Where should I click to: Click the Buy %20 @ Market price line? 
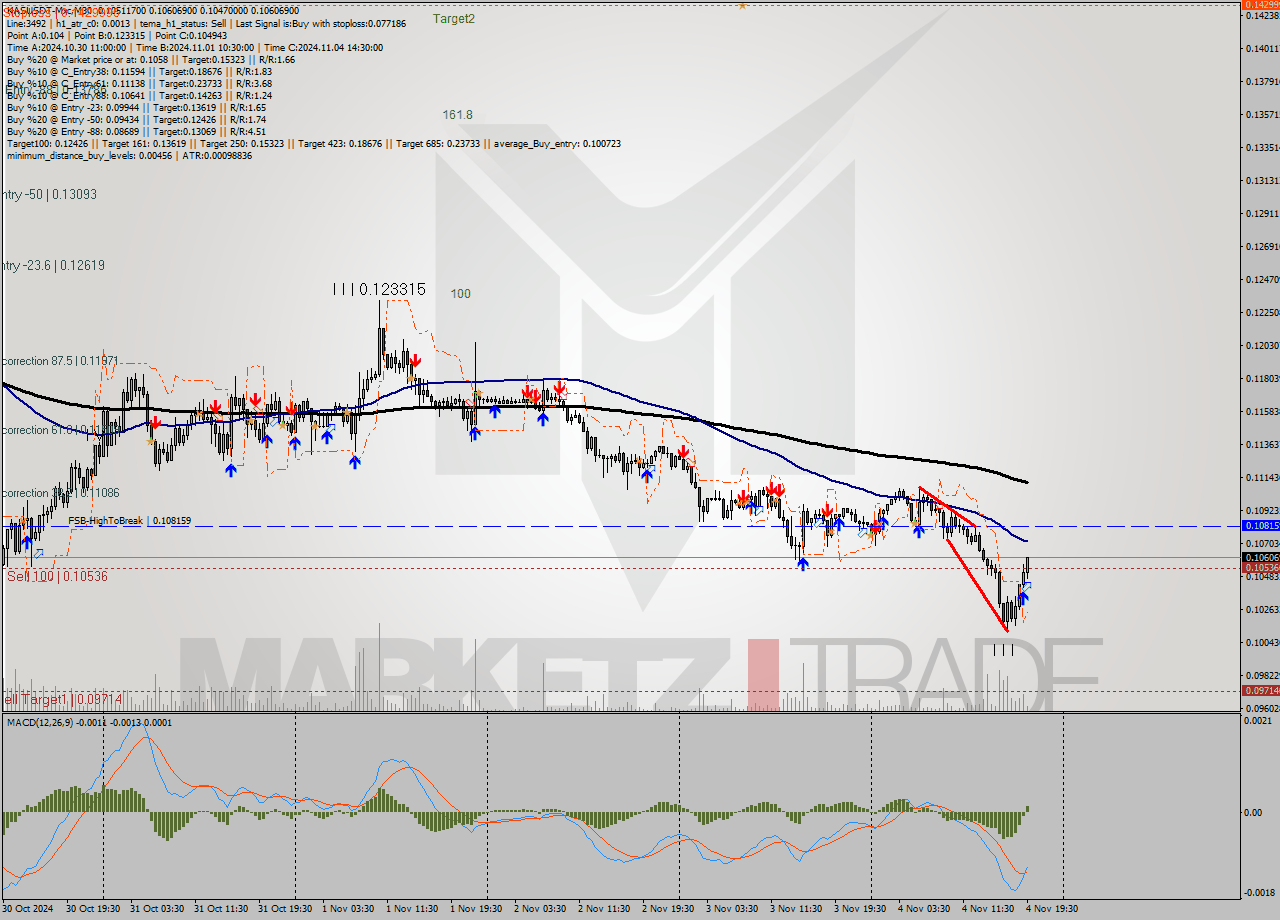(x=150, y=60)
